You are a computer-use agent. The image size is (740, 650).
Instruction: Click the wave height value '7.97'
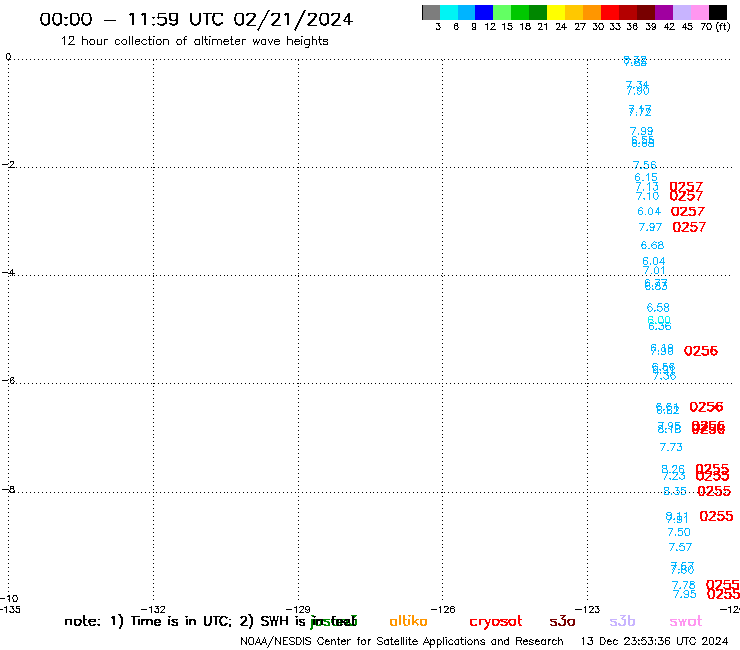pos(650,227)
